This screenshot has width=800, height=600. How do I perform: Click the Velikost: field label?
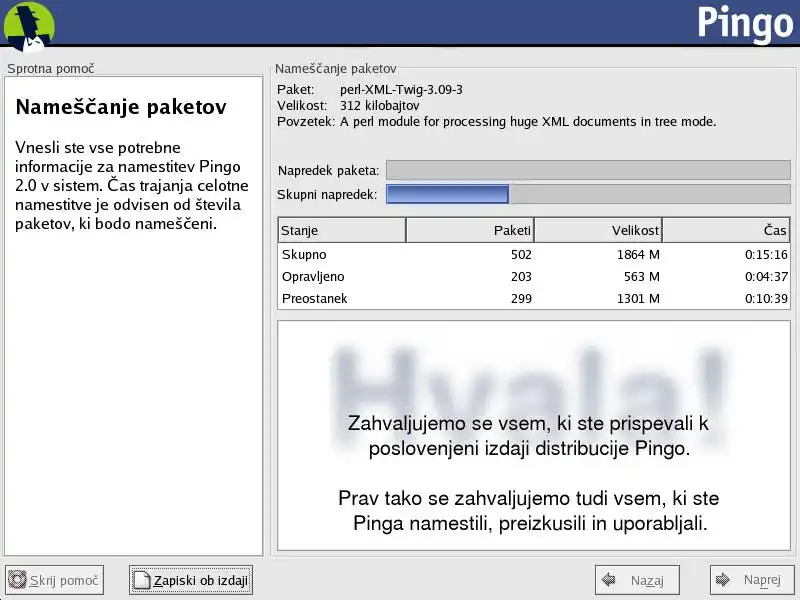tap(302, 106)
